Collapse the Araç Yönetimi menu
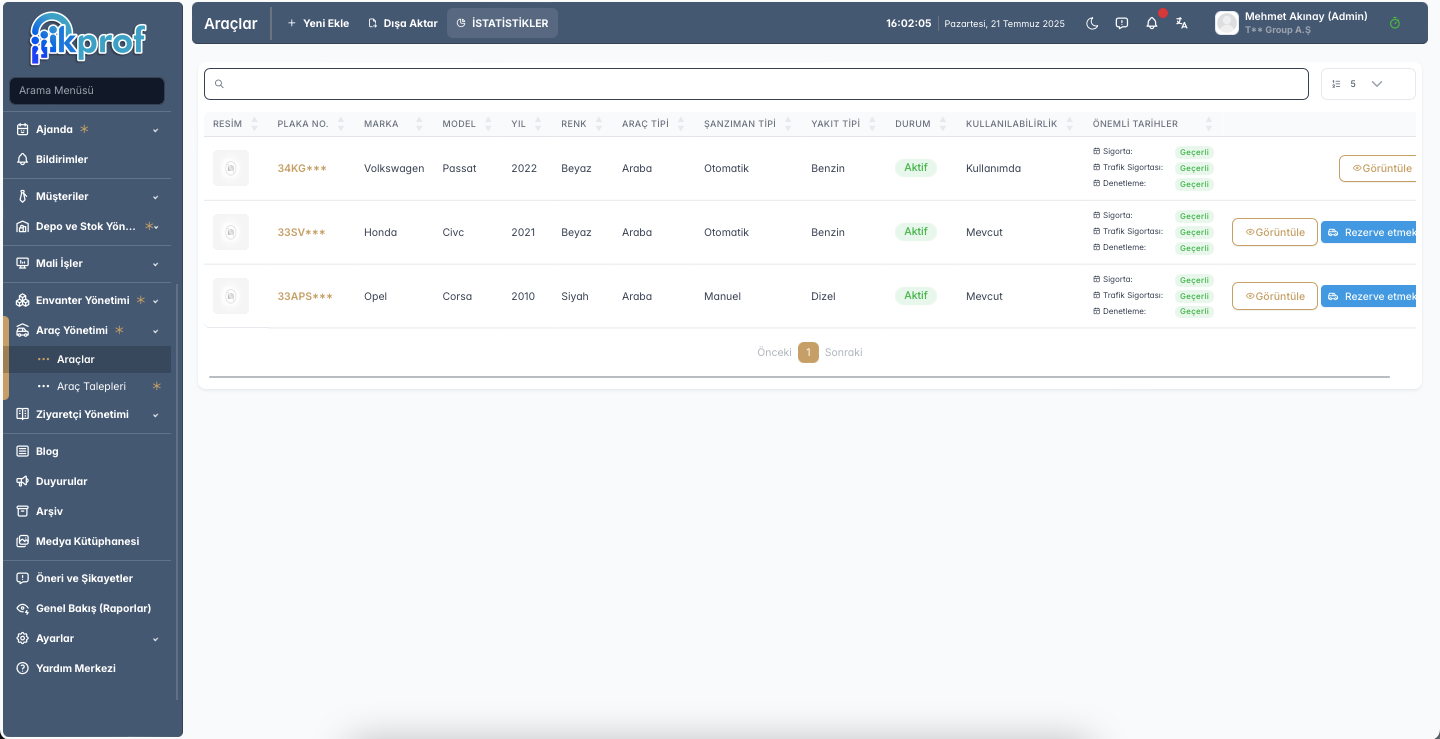Image resolution: width=1440 pixels, height=739 pixels. (x=88, y=330)
